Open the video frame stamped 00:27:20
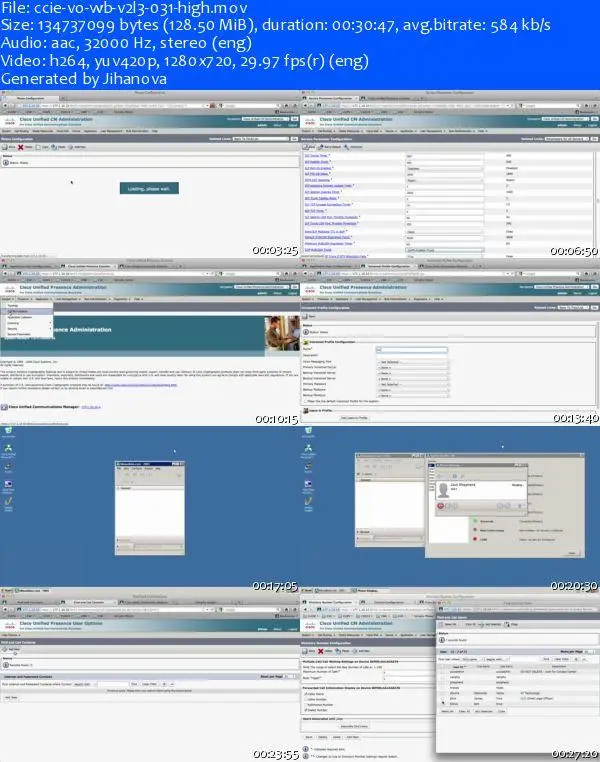 click(450, 677)
